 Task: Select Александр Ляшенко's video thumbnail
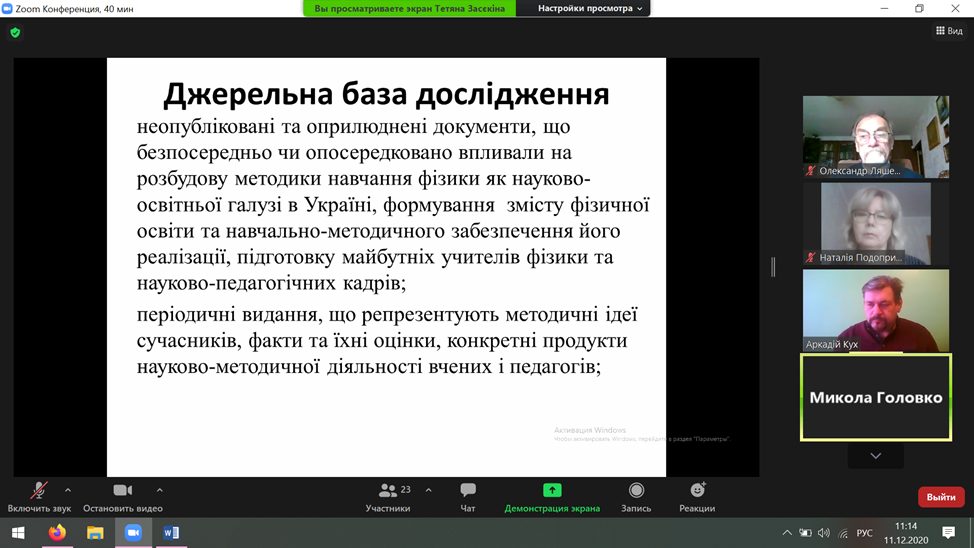876,136
